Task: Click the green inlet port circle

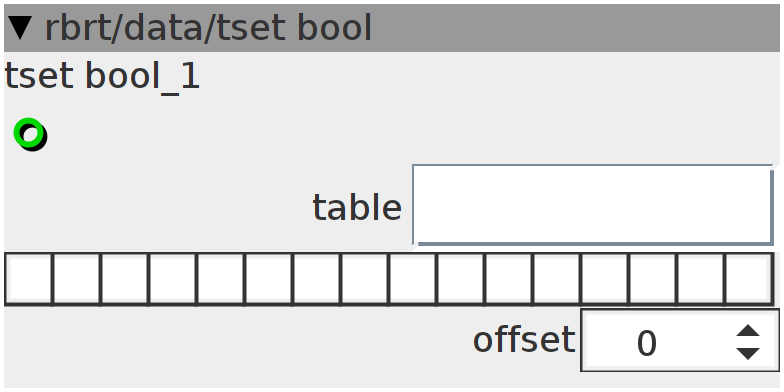Action: [x=29, y=133]
